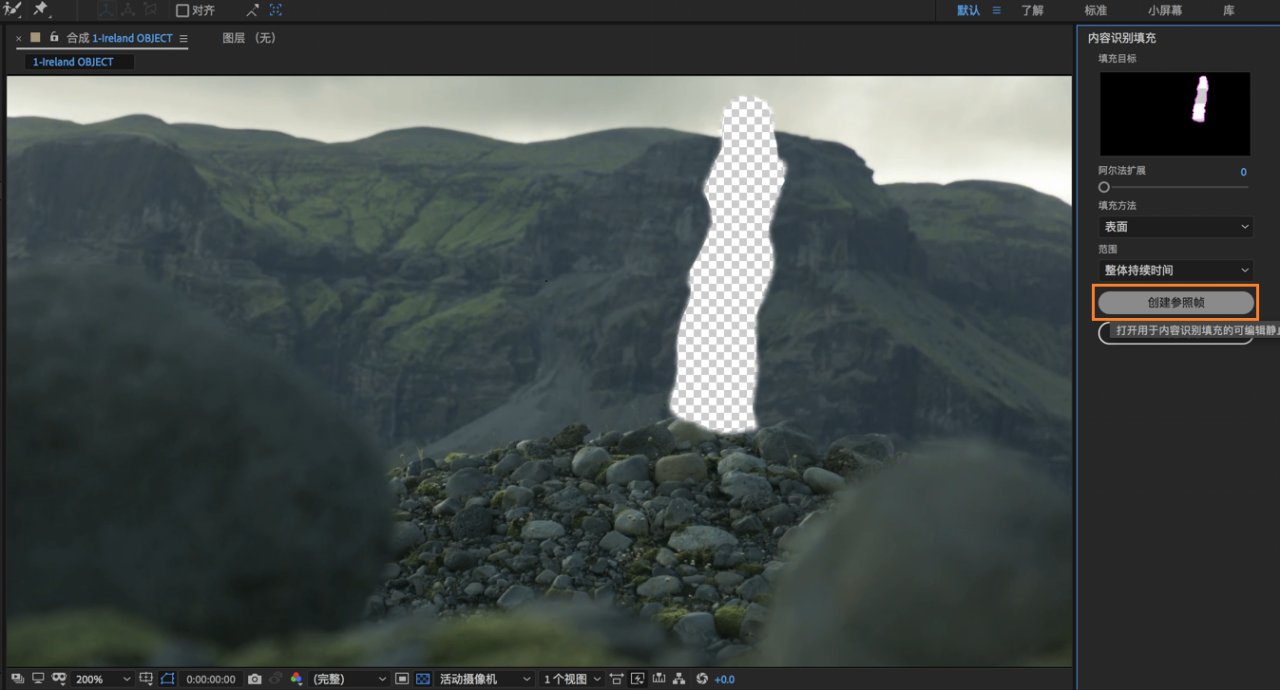
Task: Select the Roto Brush tool
Action: (13, 9)
